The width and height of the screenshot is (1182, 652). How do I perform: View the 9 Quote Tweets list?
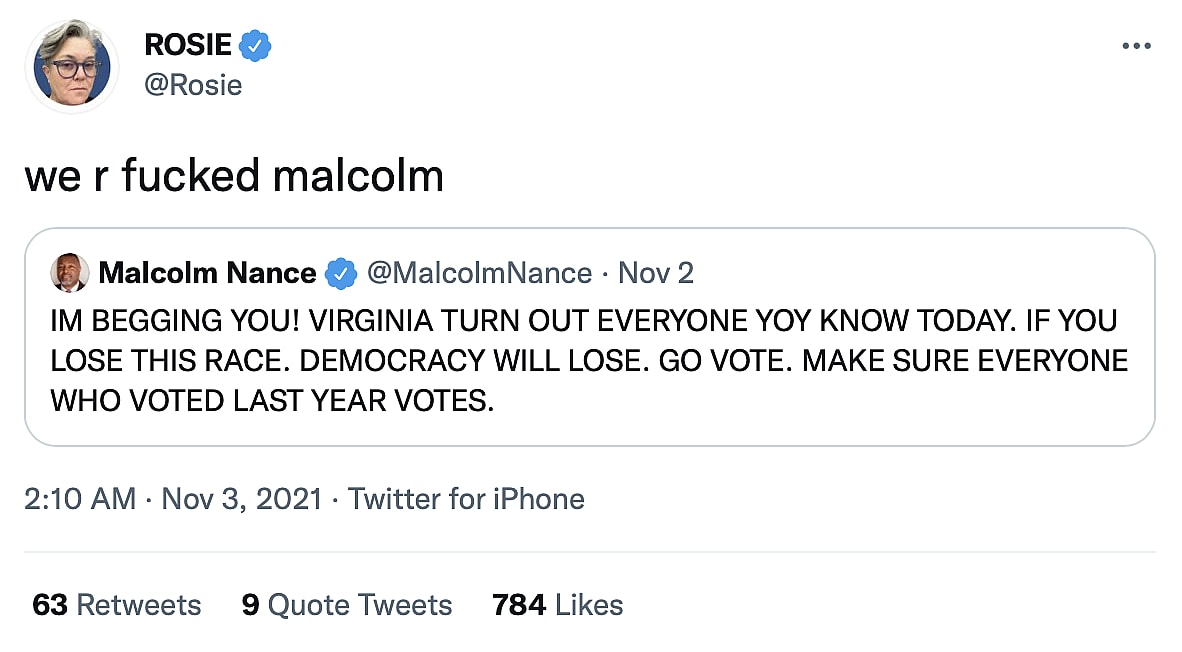click(347, 605)
